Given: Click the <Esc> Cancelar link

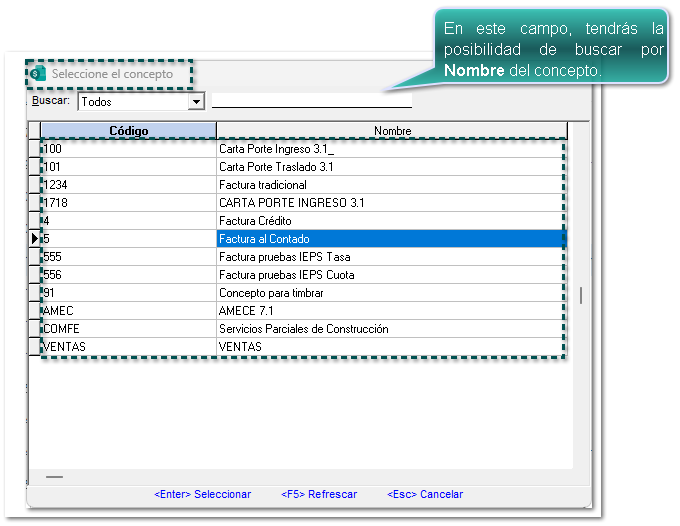Looking at the screenshot, I should (425, 494).
